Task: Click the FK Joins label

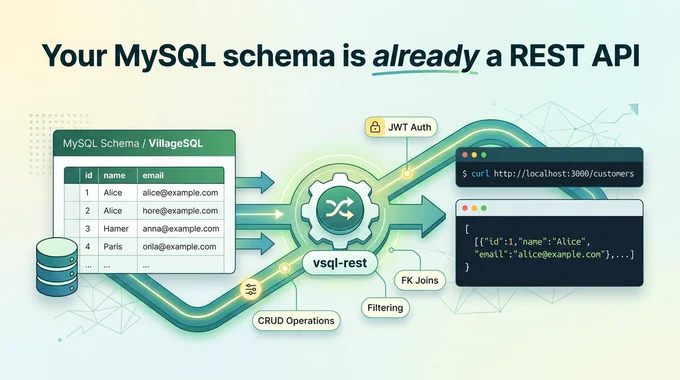Action: click(420, 281)
